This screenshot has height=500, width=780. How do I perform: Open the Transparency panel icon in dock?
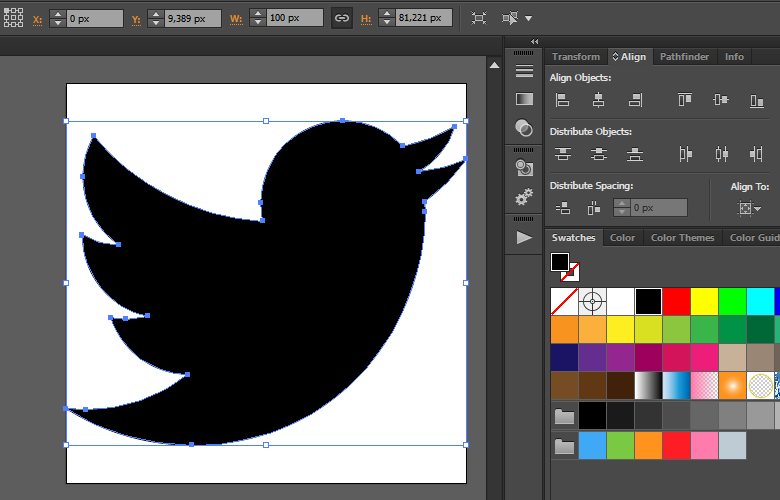(x=524, y=128)
